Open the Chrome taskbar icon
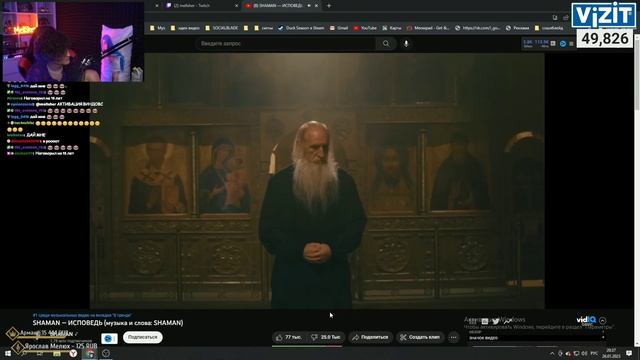 pos(90,353)
